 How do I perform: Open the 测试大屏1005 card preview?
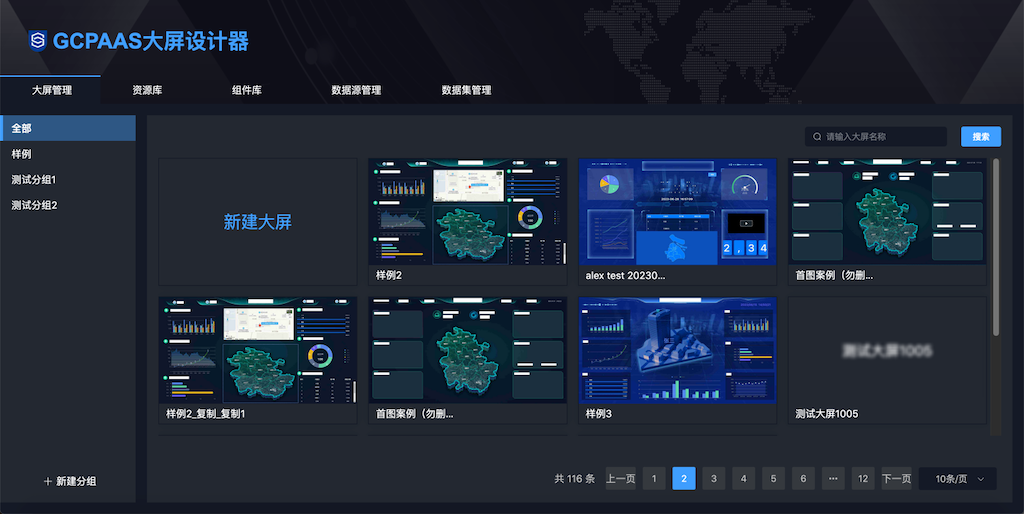click(x=887, y=350)
